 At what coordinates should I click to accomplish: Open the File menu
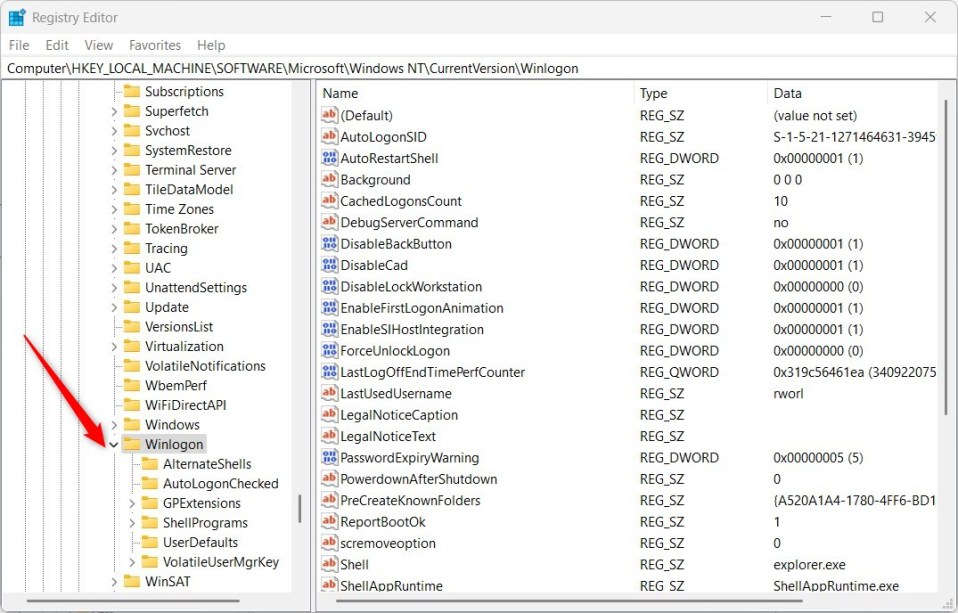[19, 45]
